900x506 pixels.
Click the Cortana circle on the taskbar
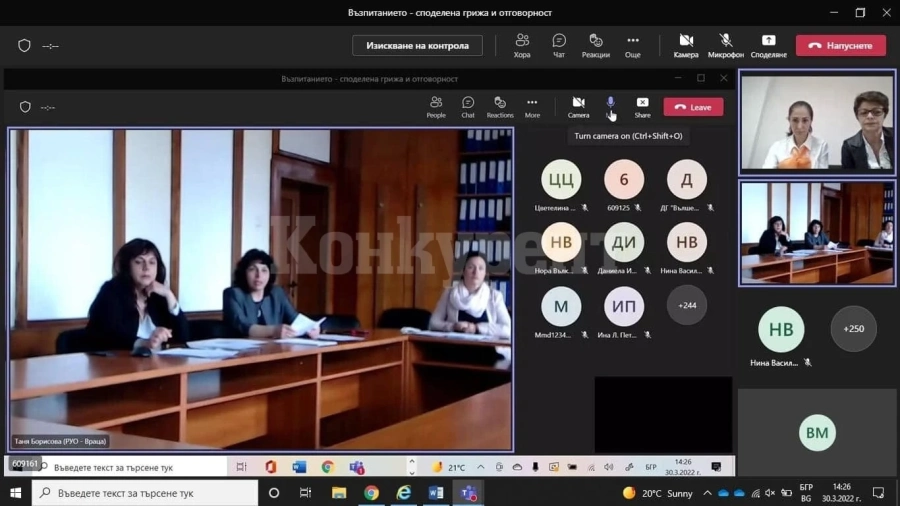pyautogui.click(x=274, y=493)
